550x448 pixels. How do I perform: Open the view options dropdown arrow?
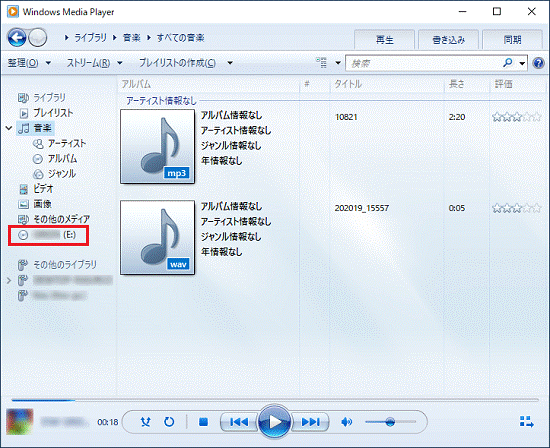(338, 63)
